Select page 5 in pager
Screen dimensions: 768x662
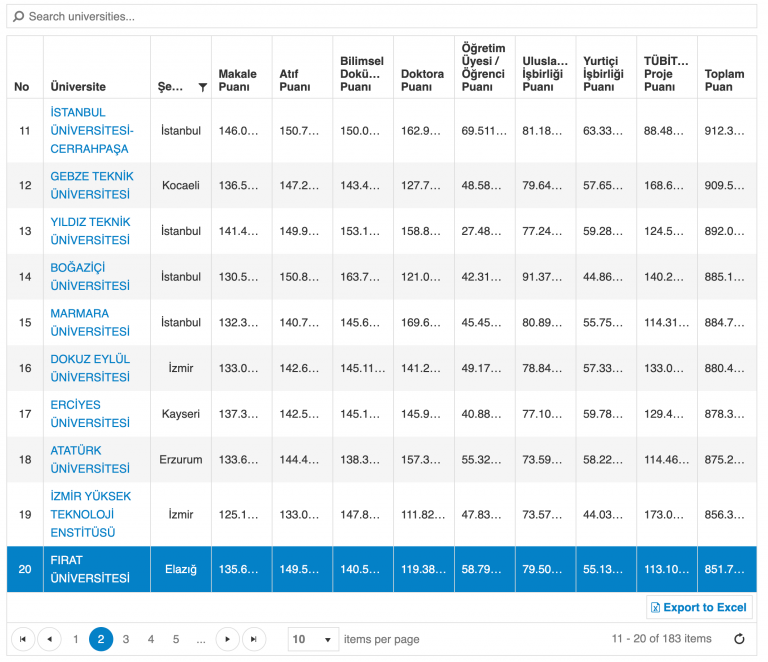click(176, 639)
